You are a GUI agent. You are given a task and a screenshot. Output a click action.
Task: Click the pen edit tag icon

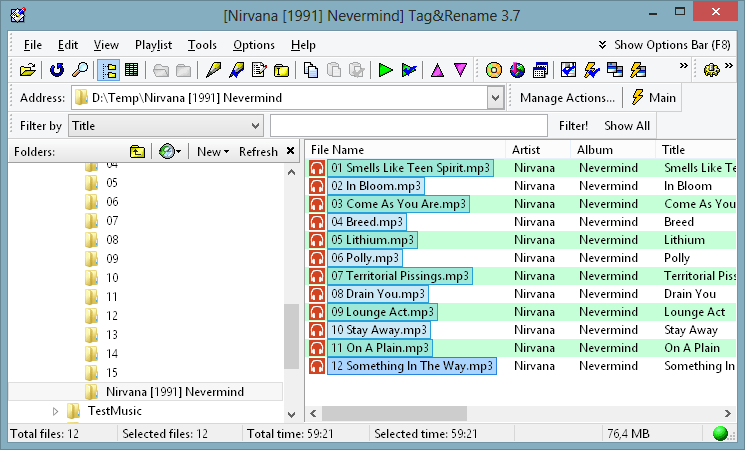(213, 70)
